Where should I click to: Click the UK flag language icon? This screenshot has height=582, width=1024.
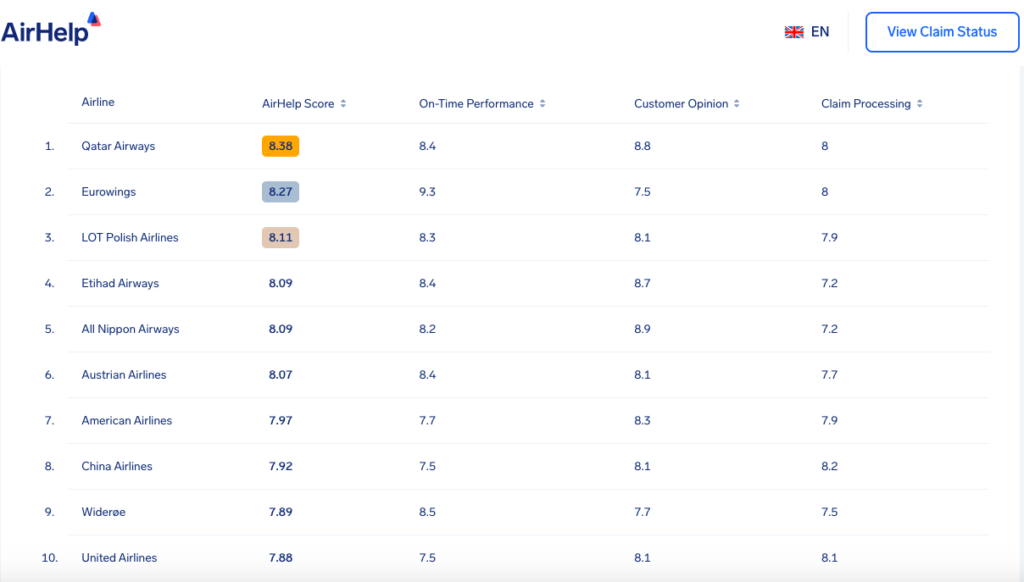(794, 32)
